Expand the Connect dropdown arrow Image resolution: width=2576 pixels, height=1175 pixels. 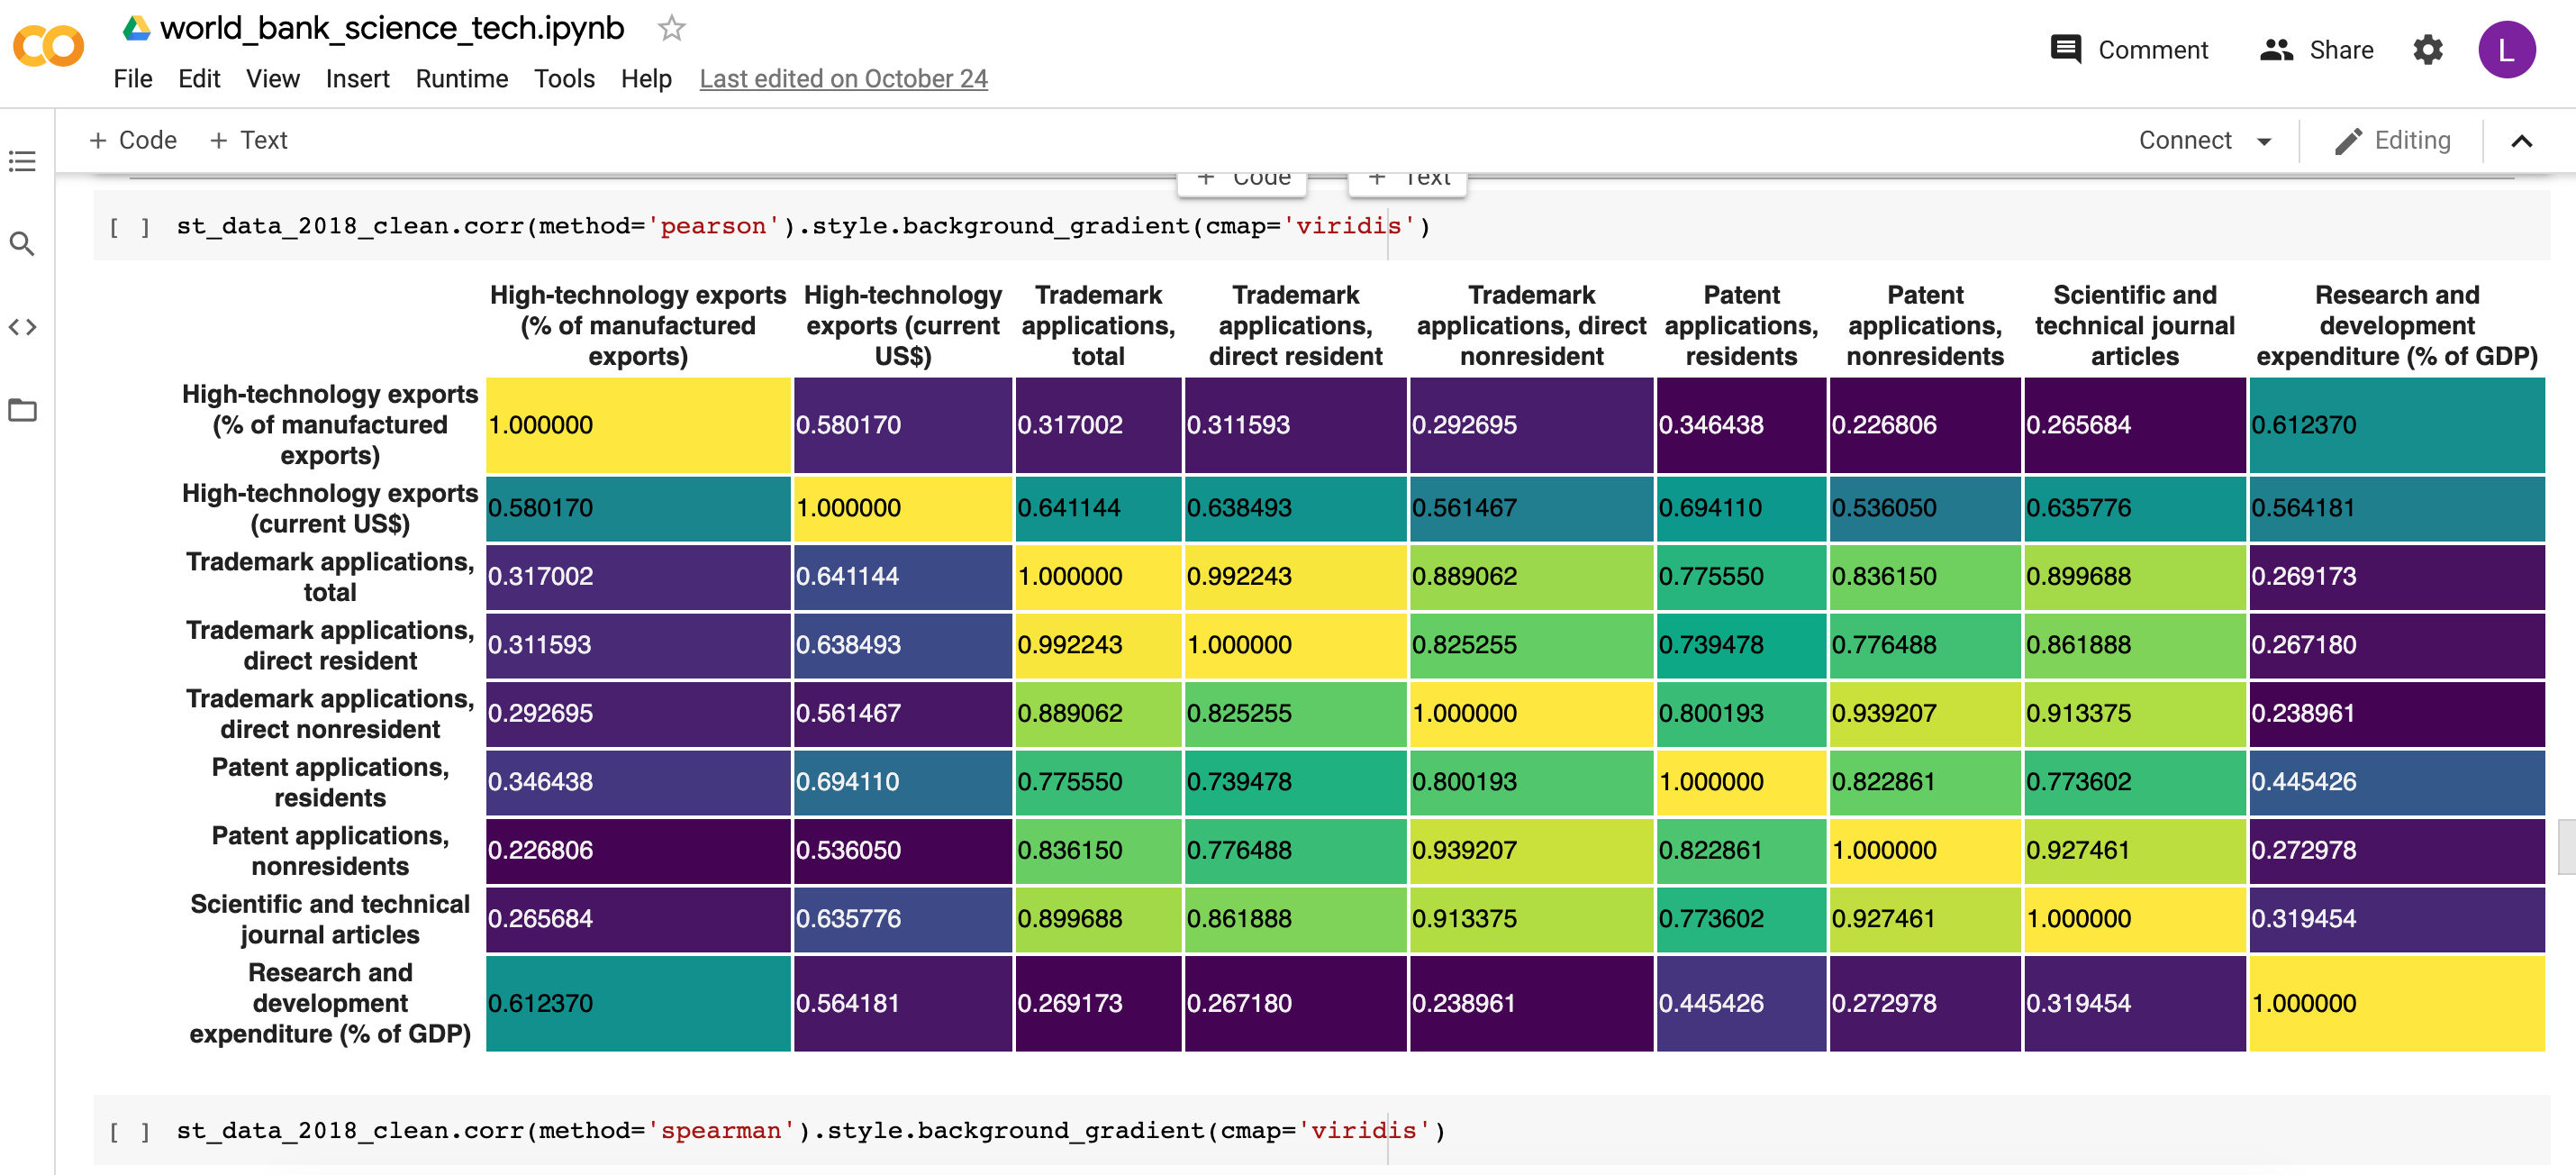tap(2264, 141)
